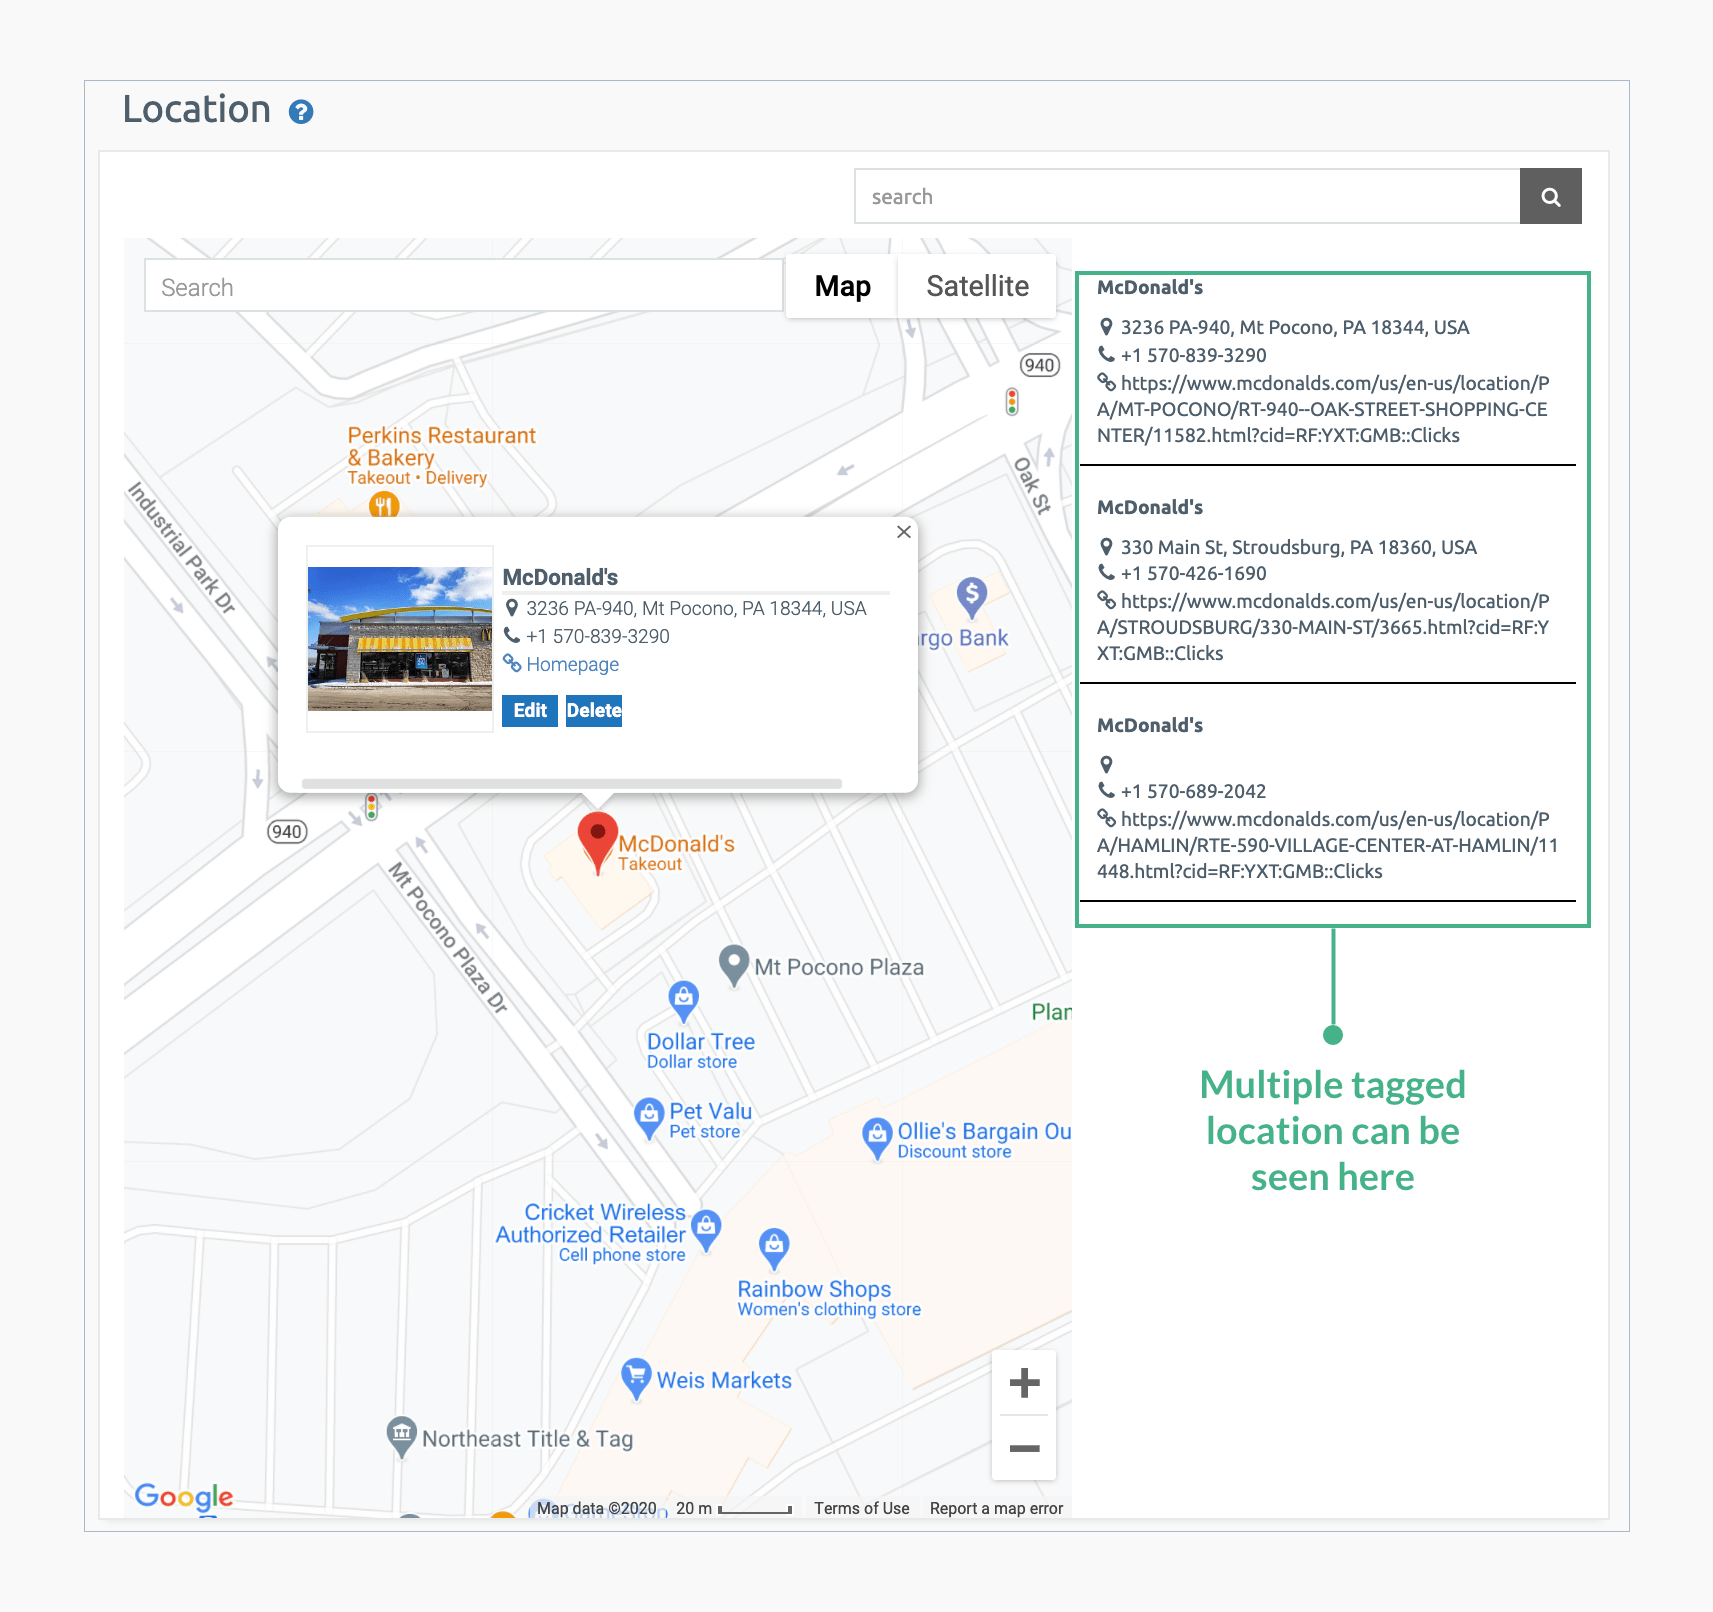Close the McDonald's info popup
This screenshot has width=1713, height=1612.
903,532
